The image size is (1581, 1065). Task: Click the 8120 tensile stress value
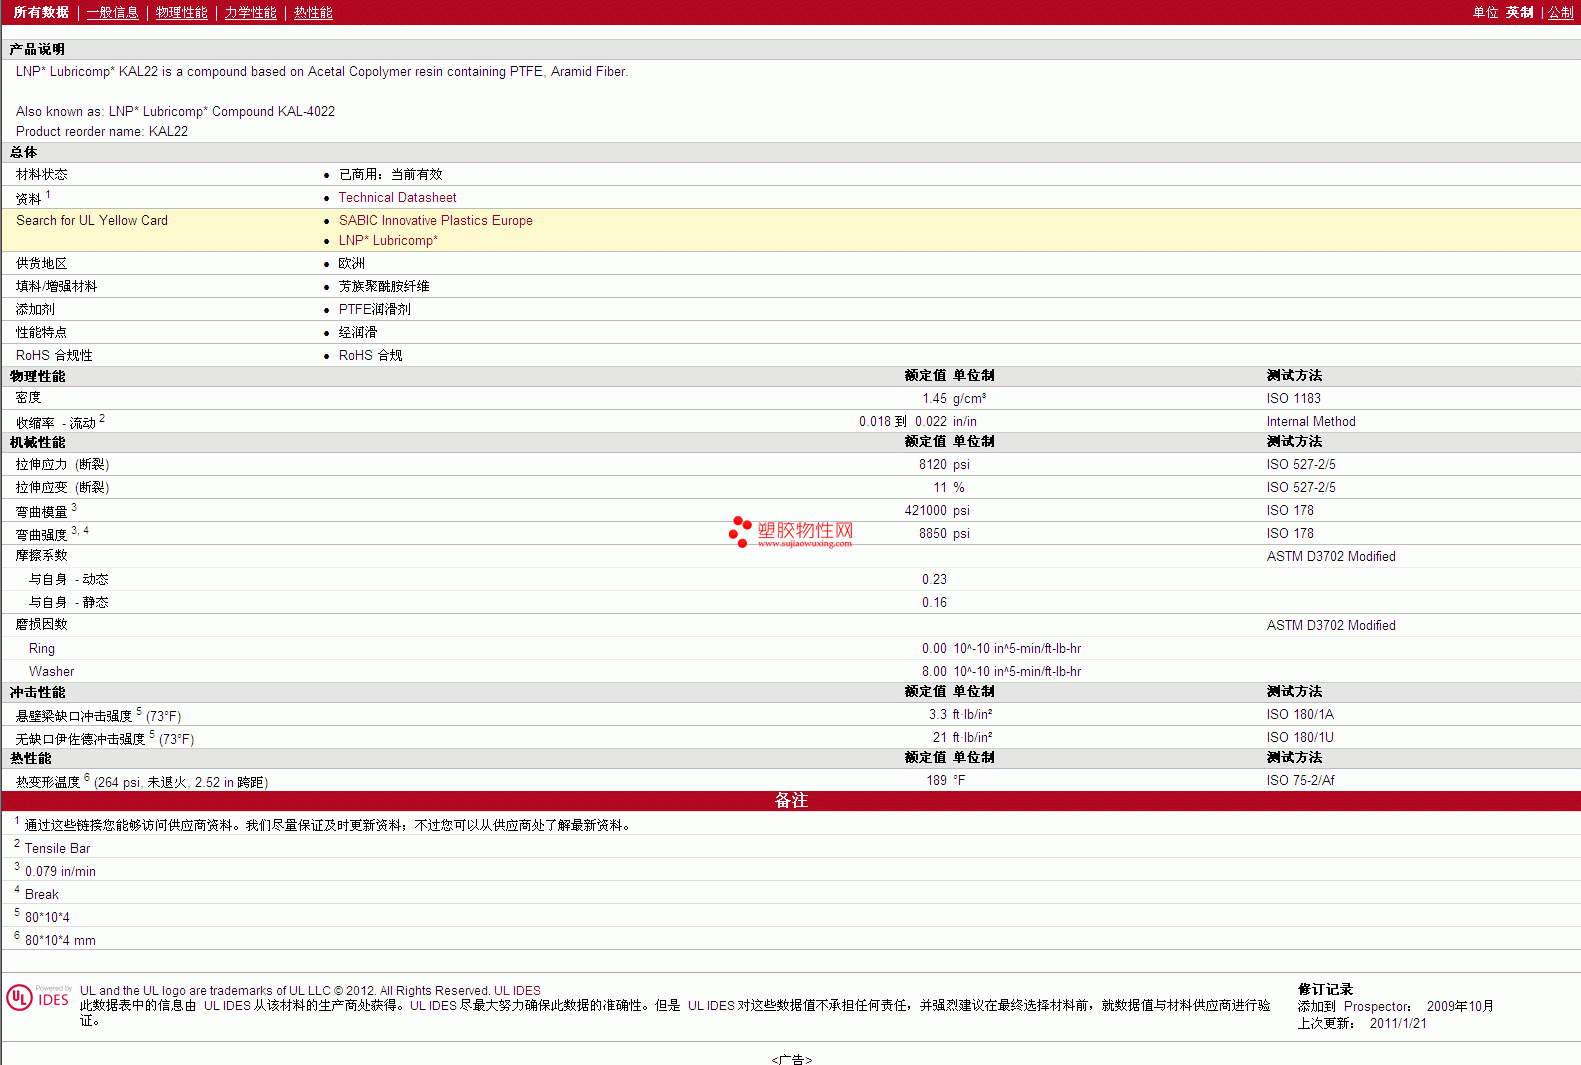click(x=932, y=464)
